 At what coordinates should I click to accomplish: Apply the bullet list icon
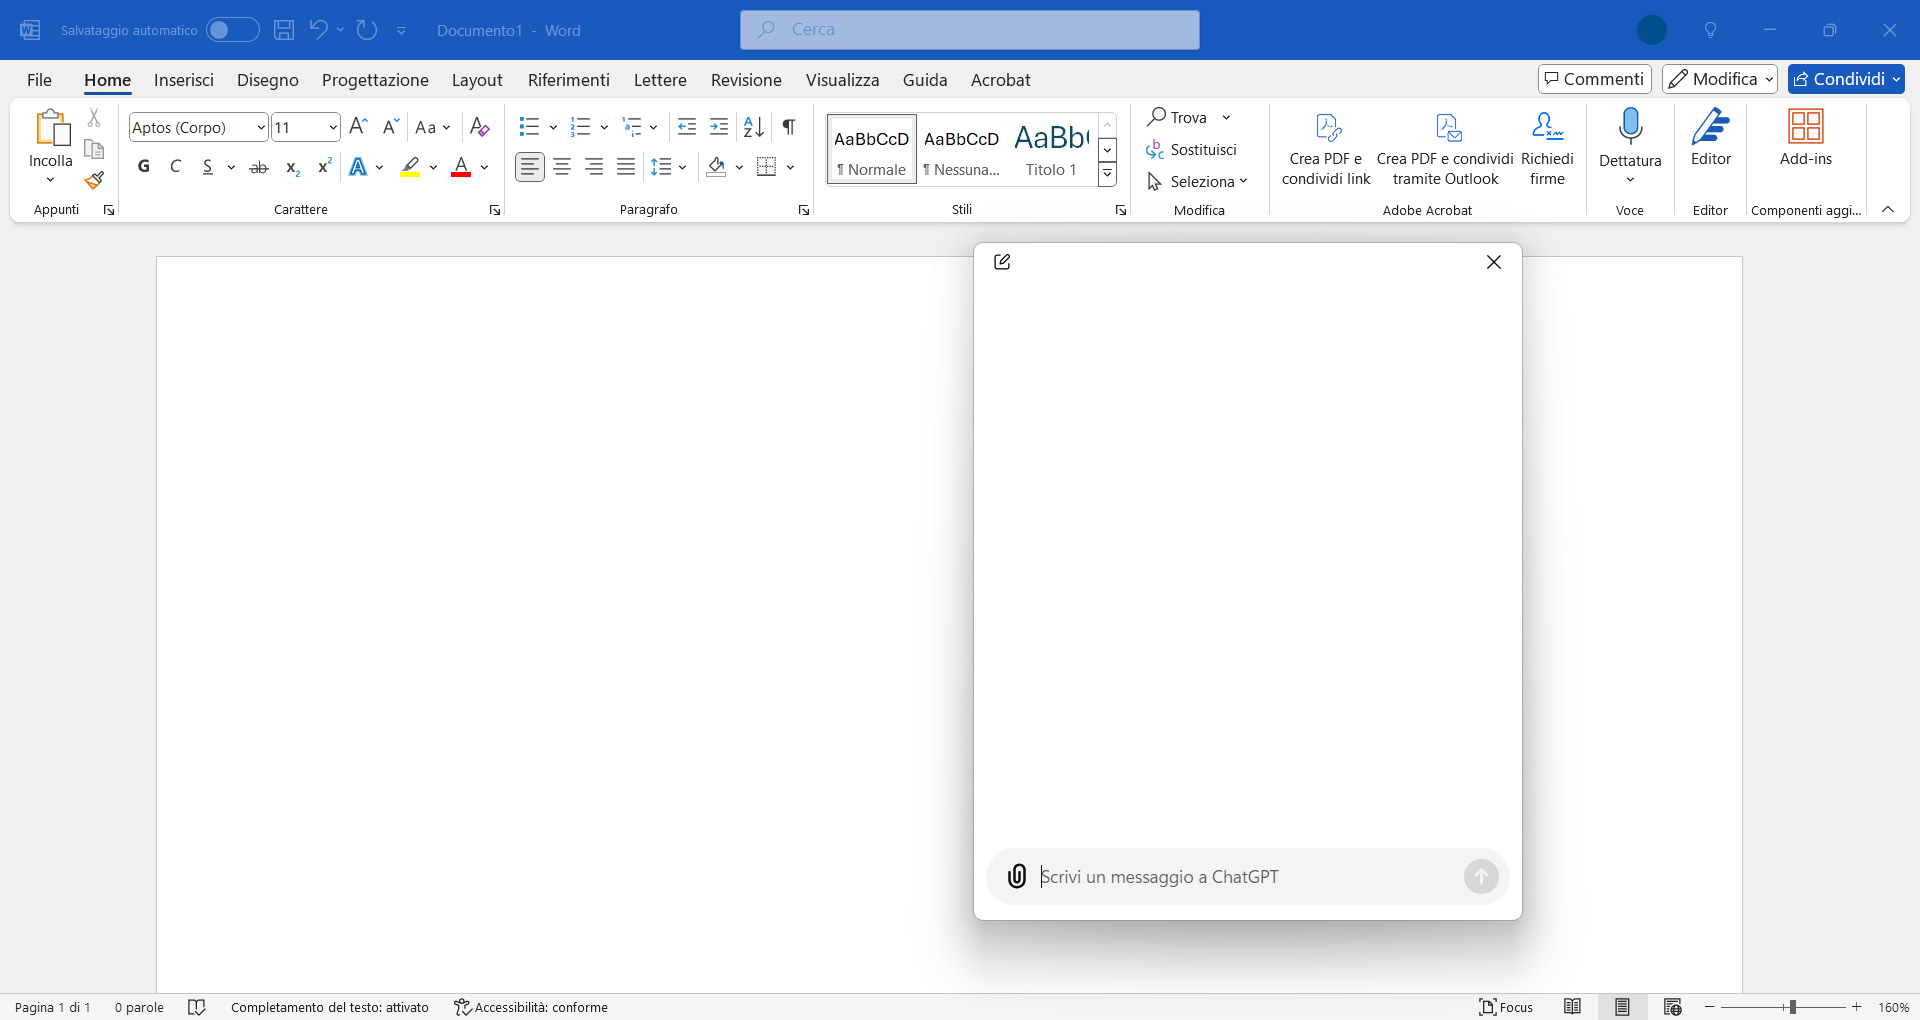(x=529, y=127)
